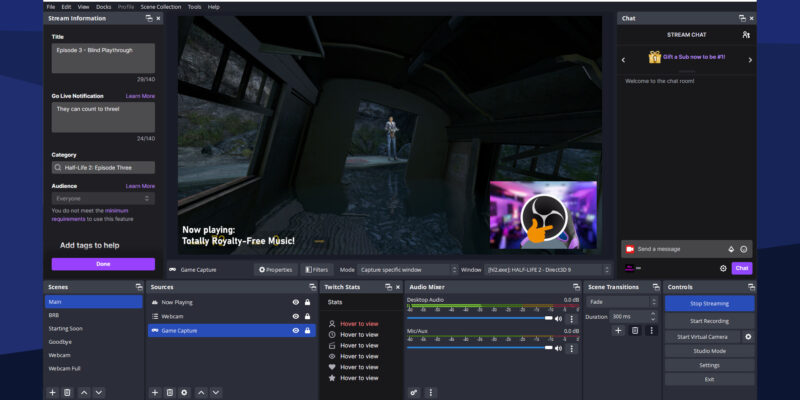Add a new scene with plus icon
This screenshot has height=400, width=800.
coord(53,392)
